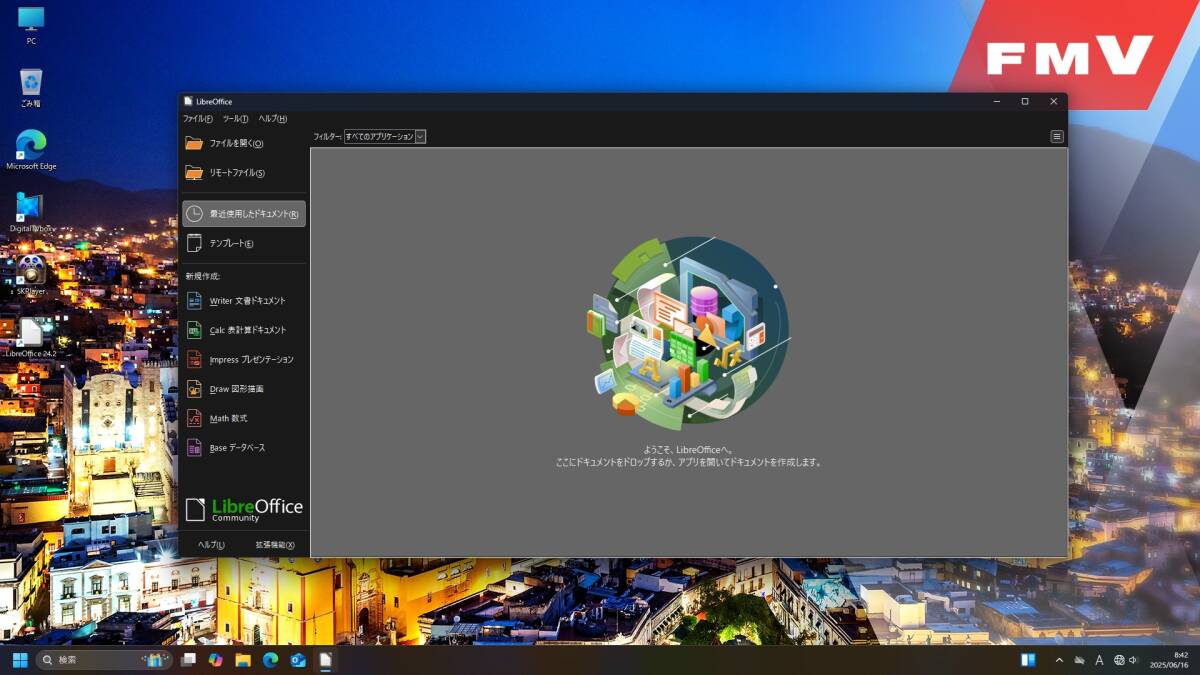Toggle the IME input mode A indicator
1200x675 pixels.
point(1100,660)
